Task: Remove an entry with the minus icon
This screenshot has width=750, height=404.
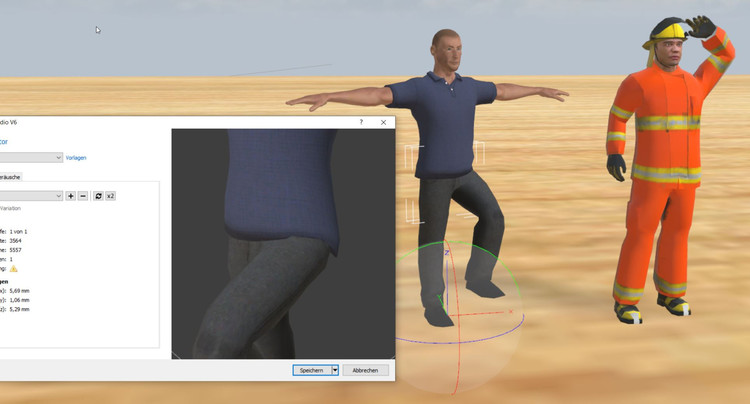Action: (x=83, y=196)
